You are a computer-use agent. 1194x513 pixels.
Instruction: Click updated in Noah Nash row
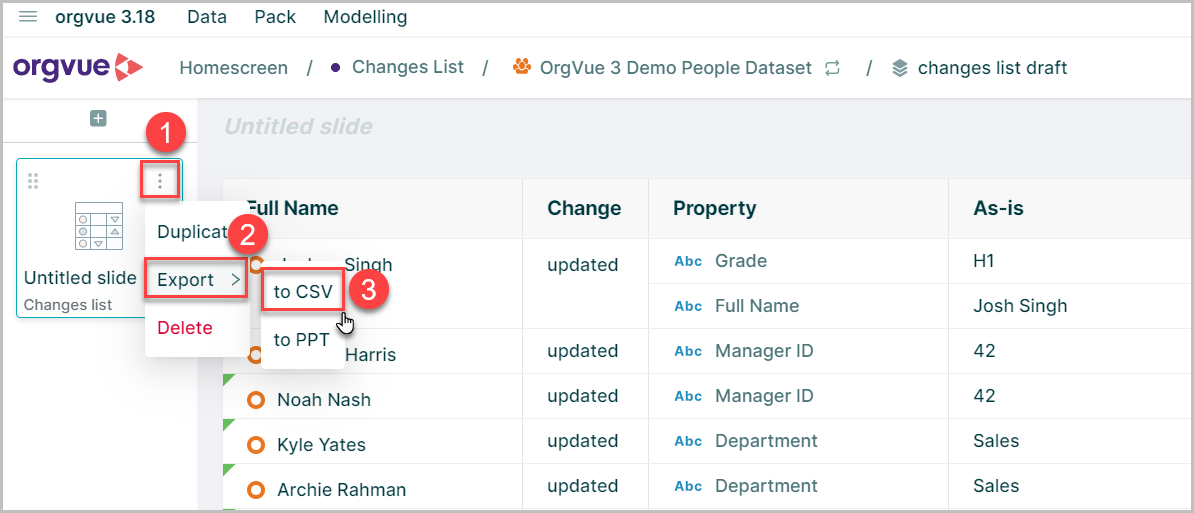(x=583, y=396)
